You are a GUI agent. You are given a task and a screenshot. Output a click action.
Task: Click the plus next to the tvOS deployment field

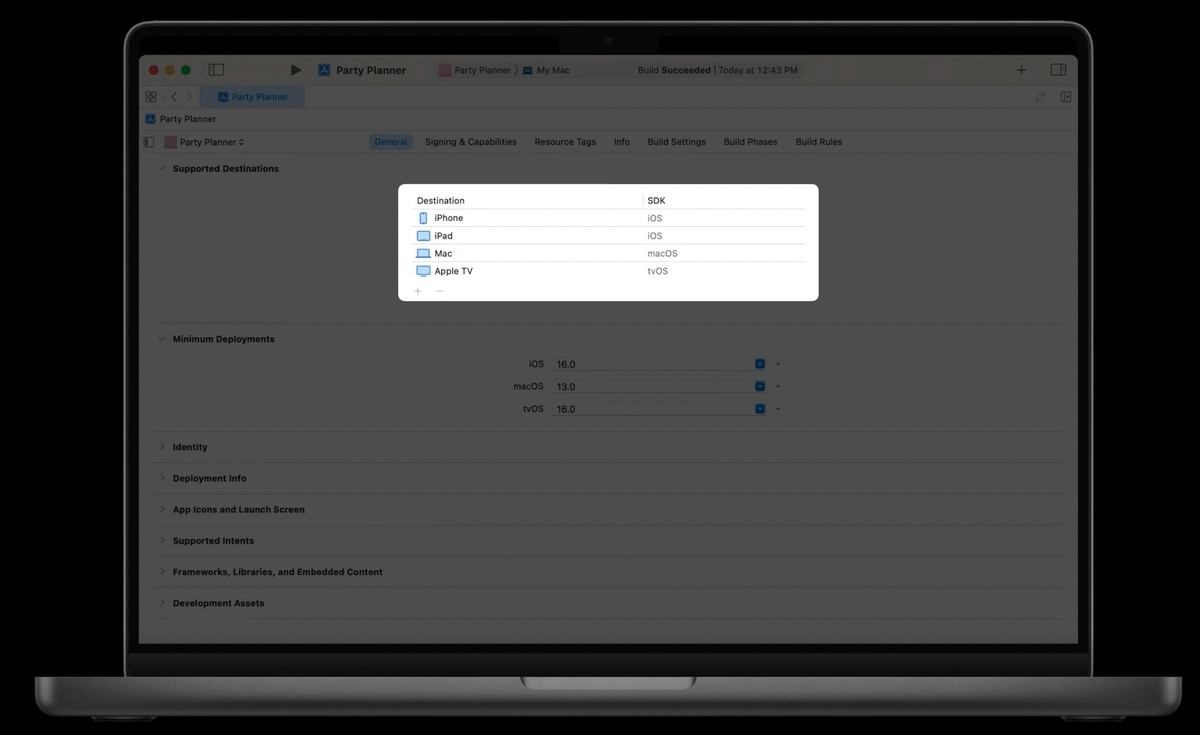tap(778, 409)
